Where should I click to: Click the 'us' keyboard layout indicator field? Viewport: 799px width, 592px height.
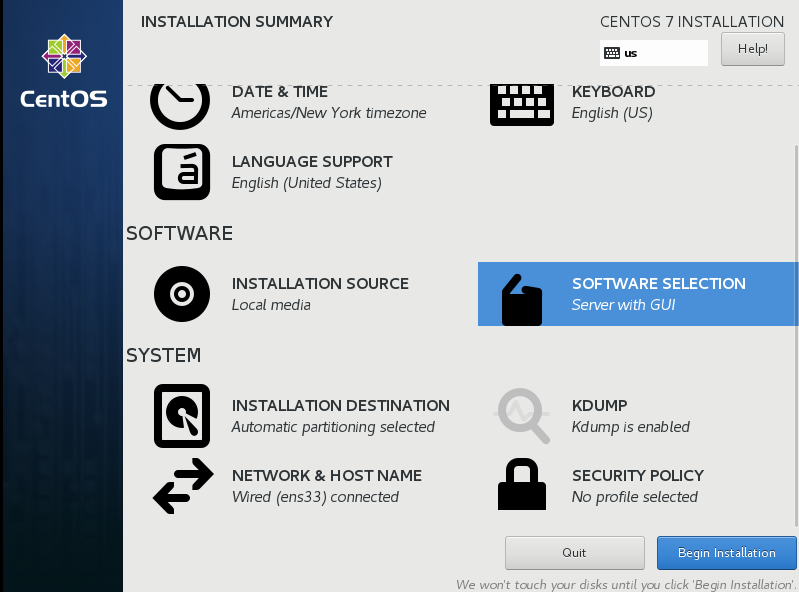654,53
